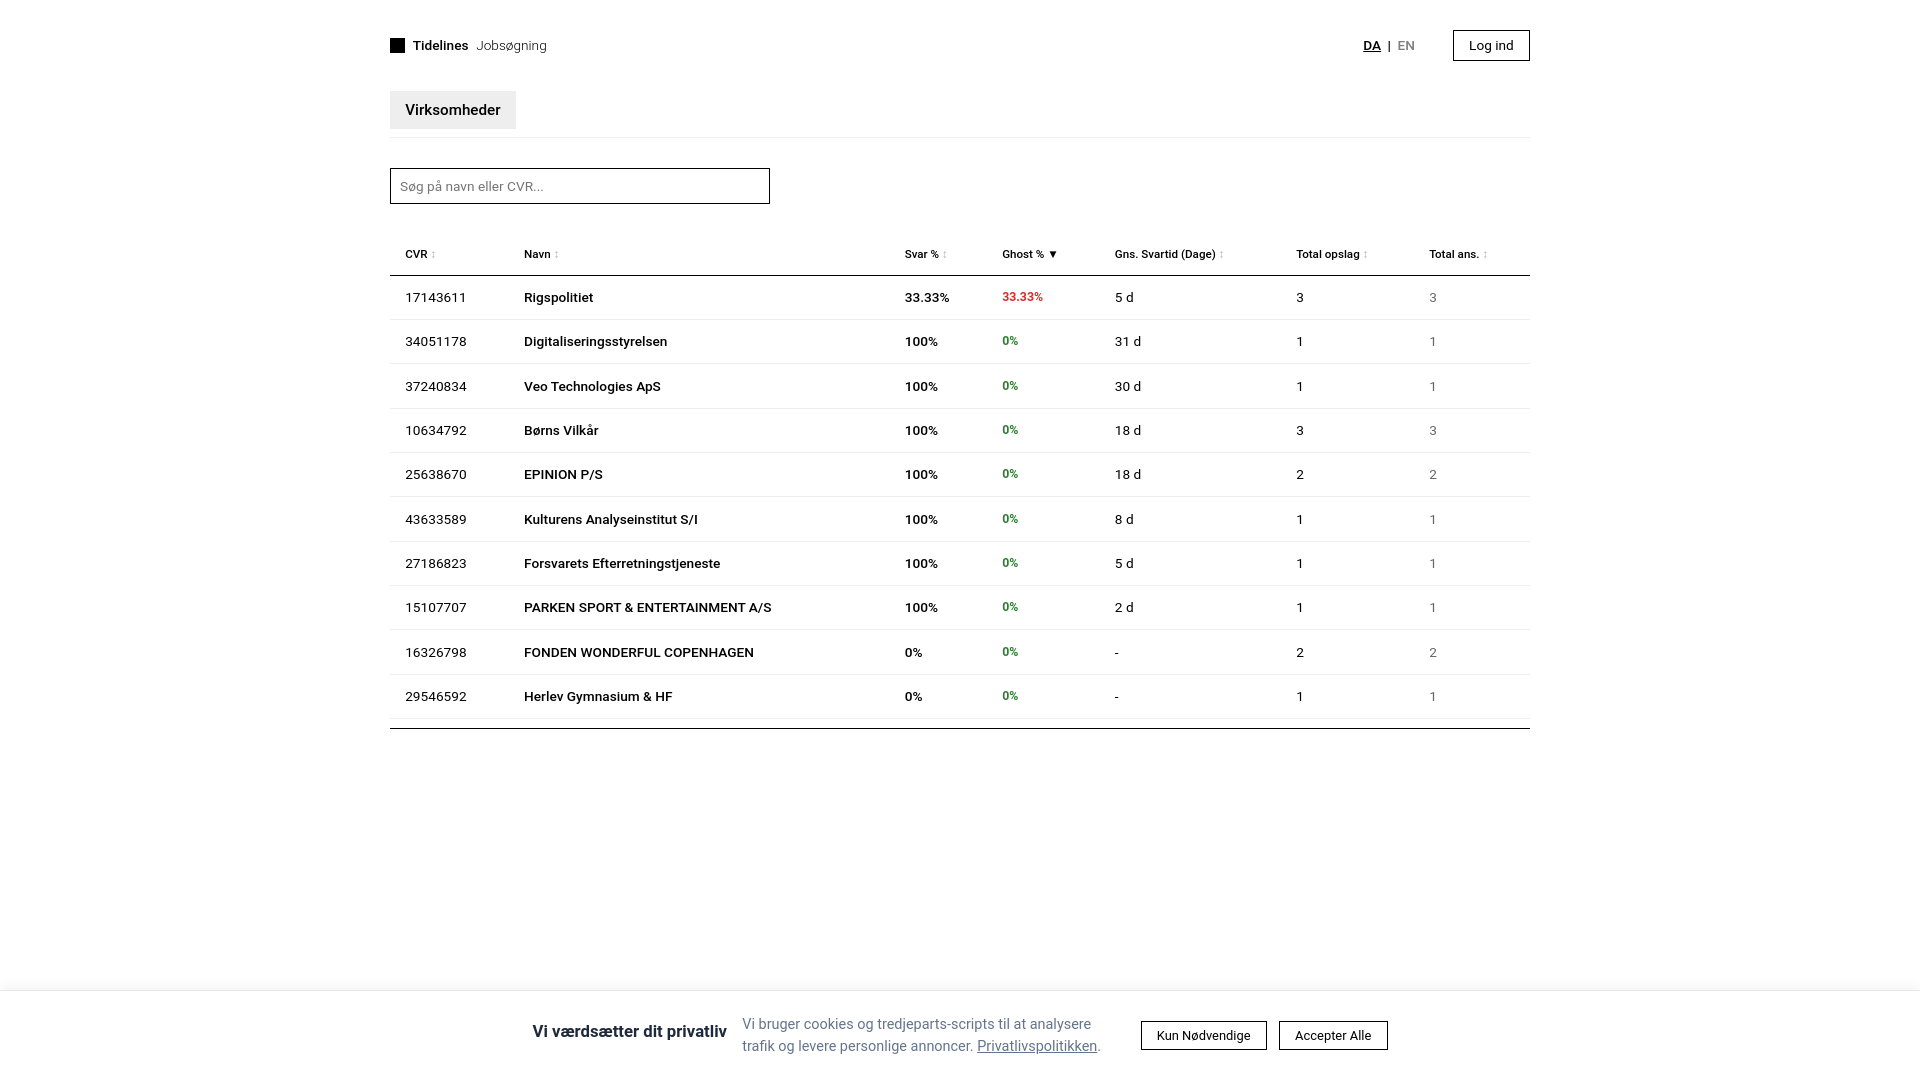Click the 31 d response time
Screen dimensions: 1920x1080
(x=1128, y=342)
